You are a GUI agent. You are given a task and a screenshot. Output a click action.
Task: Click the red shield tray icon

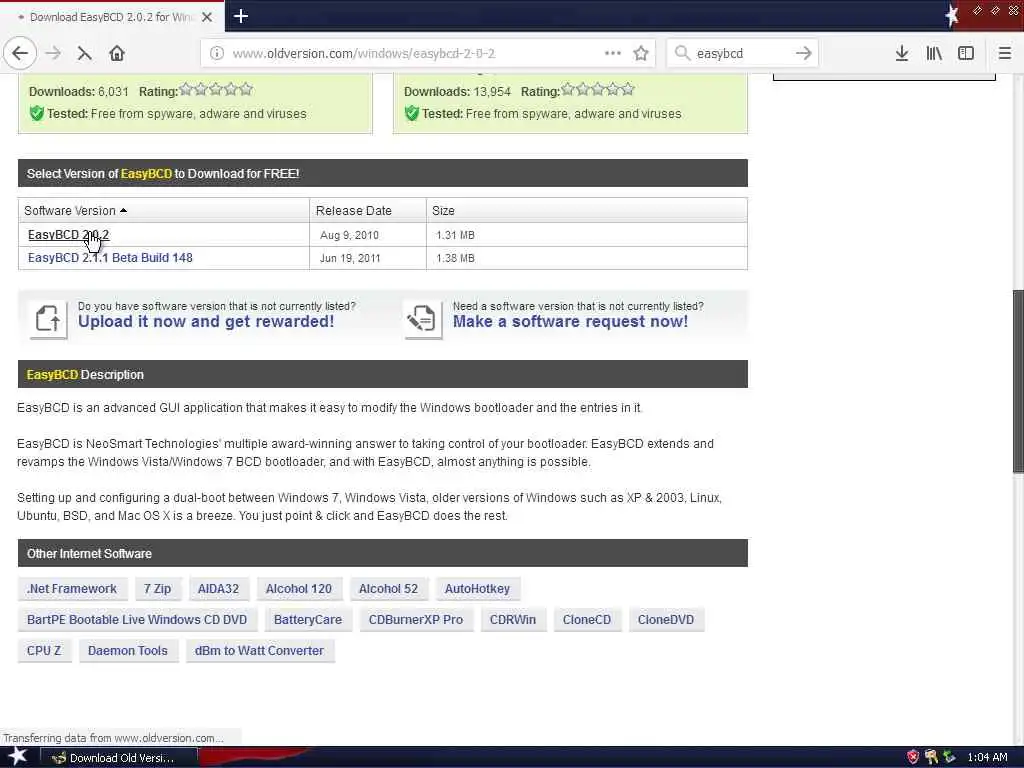[x=912, y=757]
